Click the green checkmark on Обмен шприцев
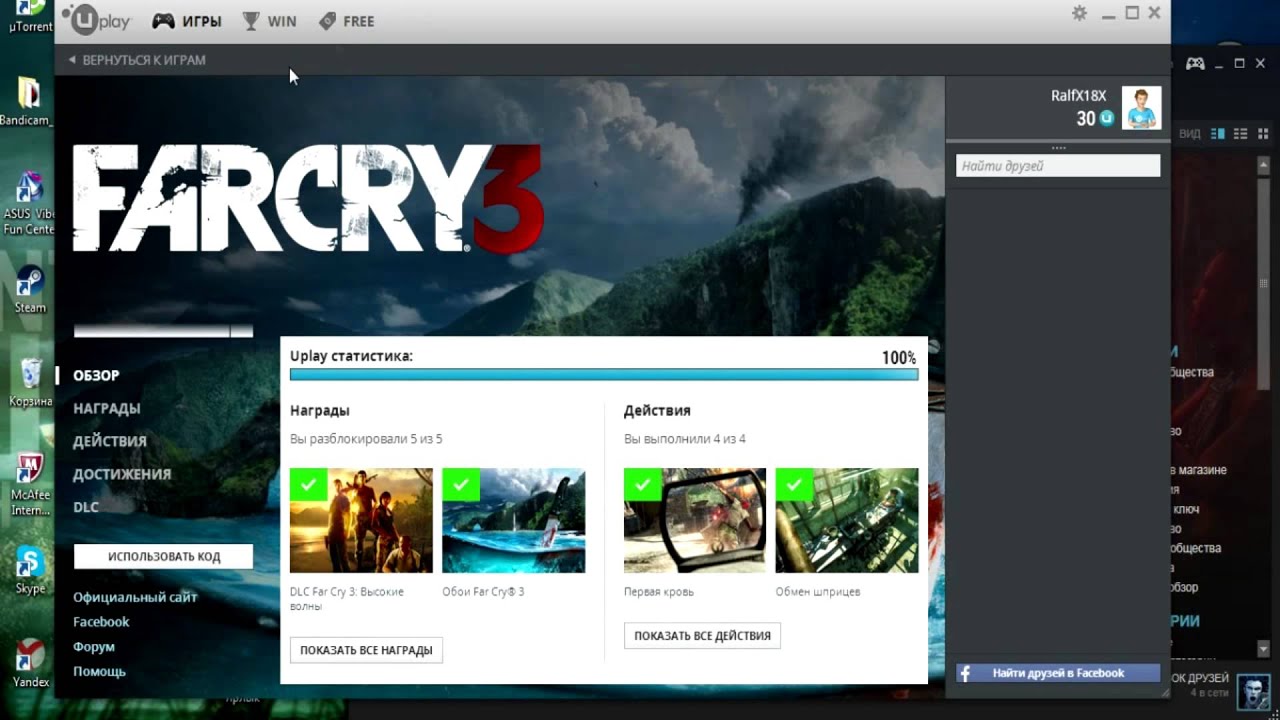This screenshot has height=720, width=1280. [x=793, y=484]
